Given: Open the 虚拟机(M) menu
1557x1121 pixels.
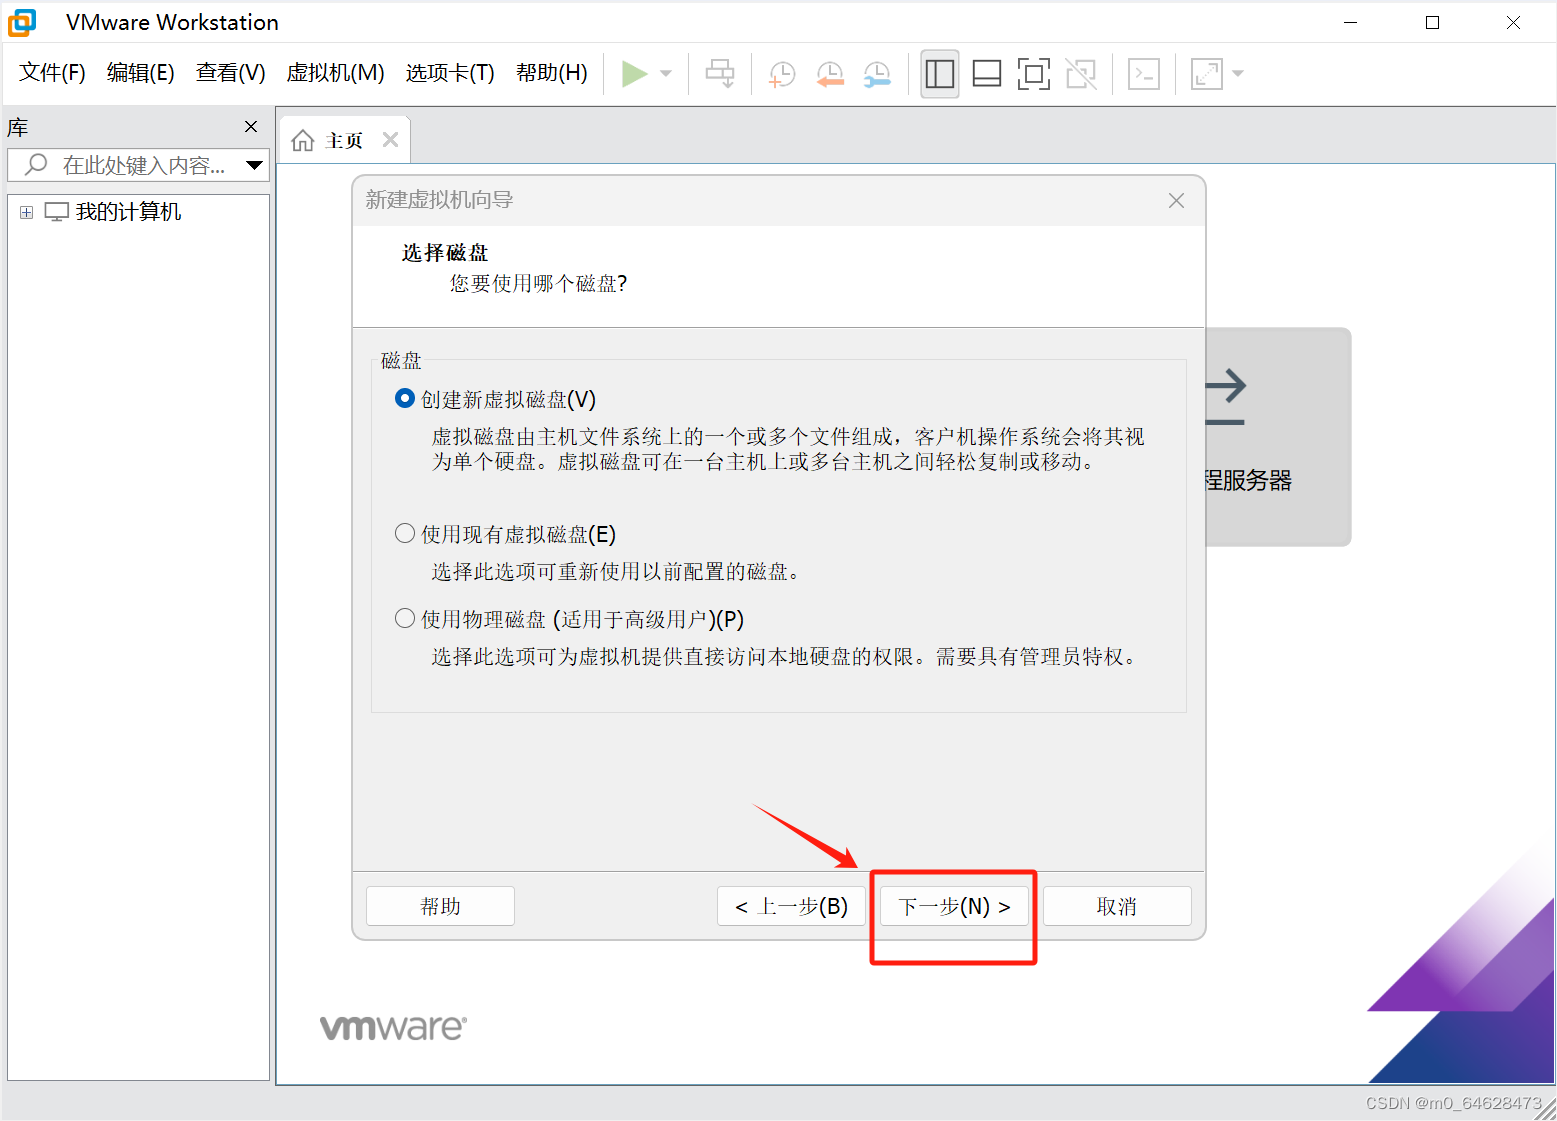Looking at the screenshot, I should coord(335,73).
